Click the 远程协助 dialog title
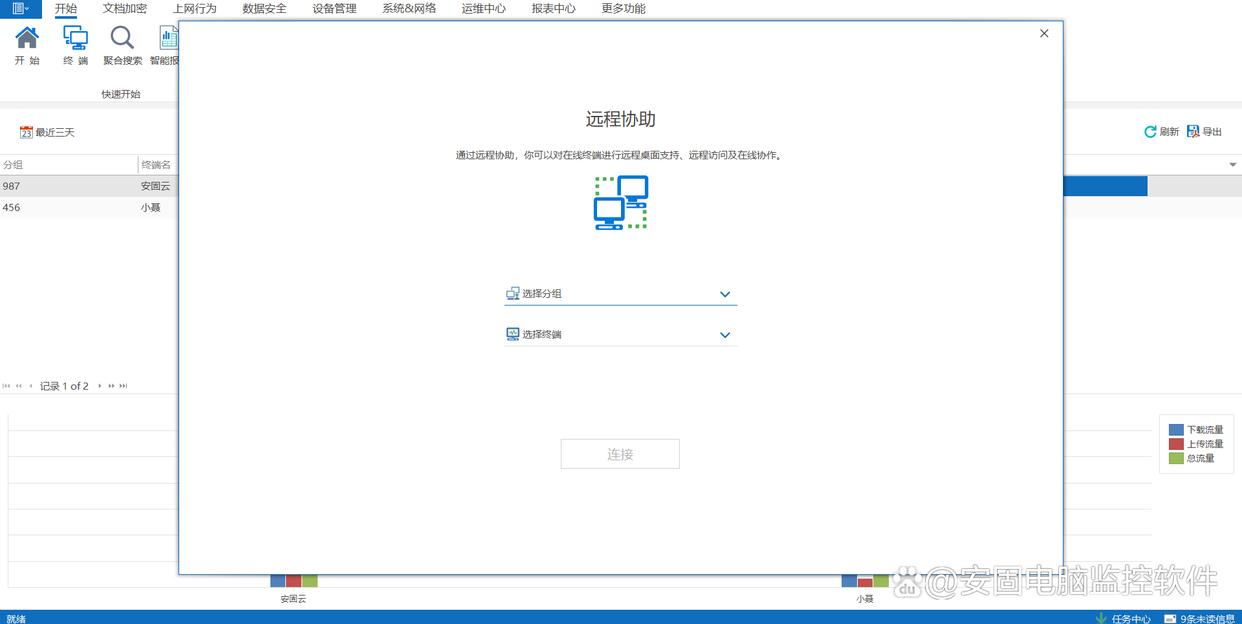 coord(621,119)
